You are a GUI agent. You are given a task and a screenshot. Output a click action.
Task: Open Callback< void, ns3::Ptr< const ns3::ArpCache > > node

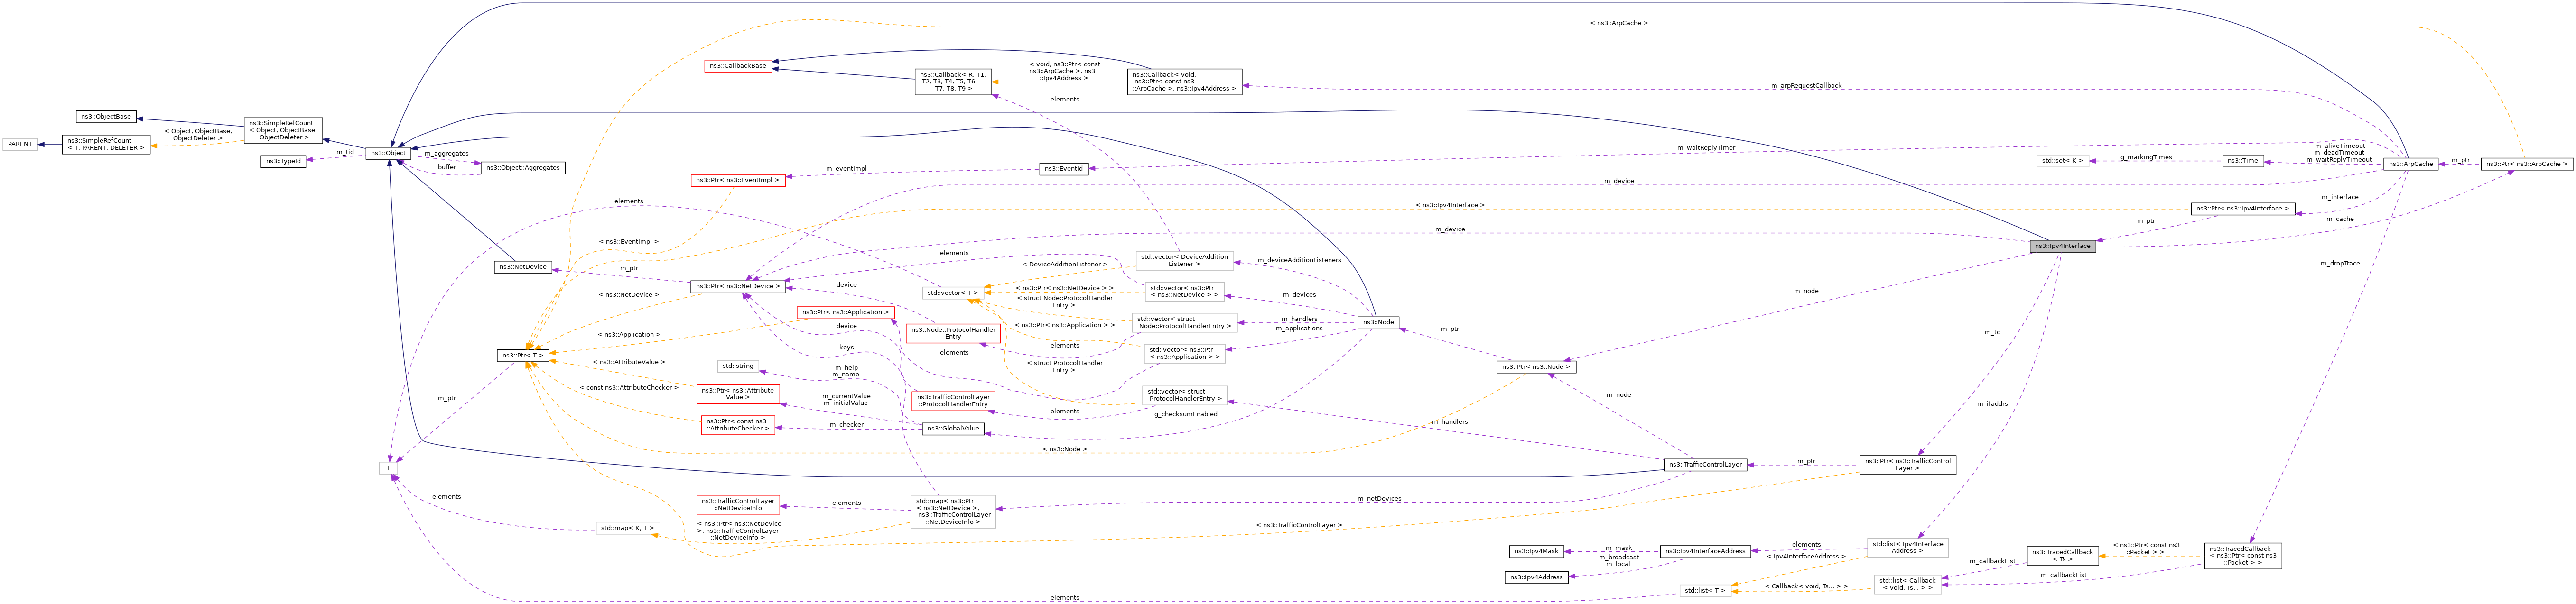1184,82
